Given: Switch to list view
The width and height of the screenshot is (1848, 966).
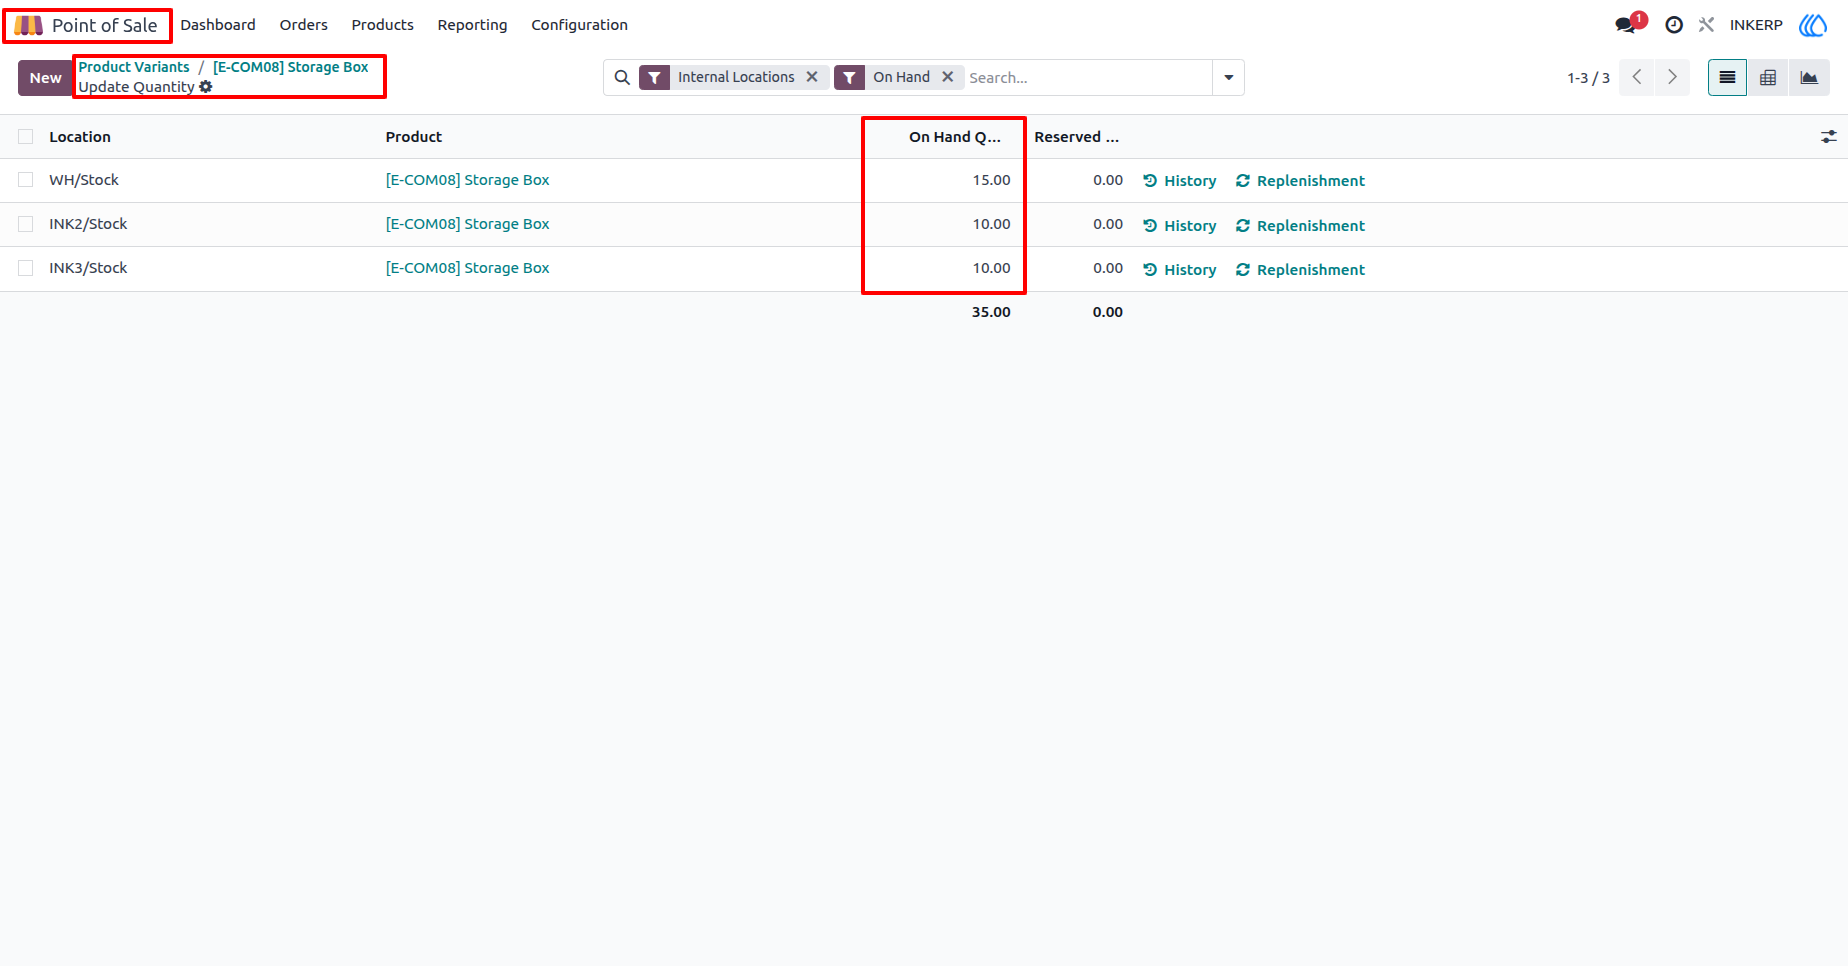Looking at the screenshot, I should point(1727,77).
